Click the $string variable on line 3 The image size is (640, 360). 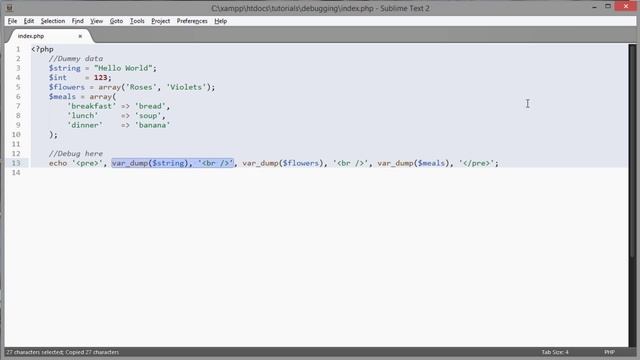64,68
